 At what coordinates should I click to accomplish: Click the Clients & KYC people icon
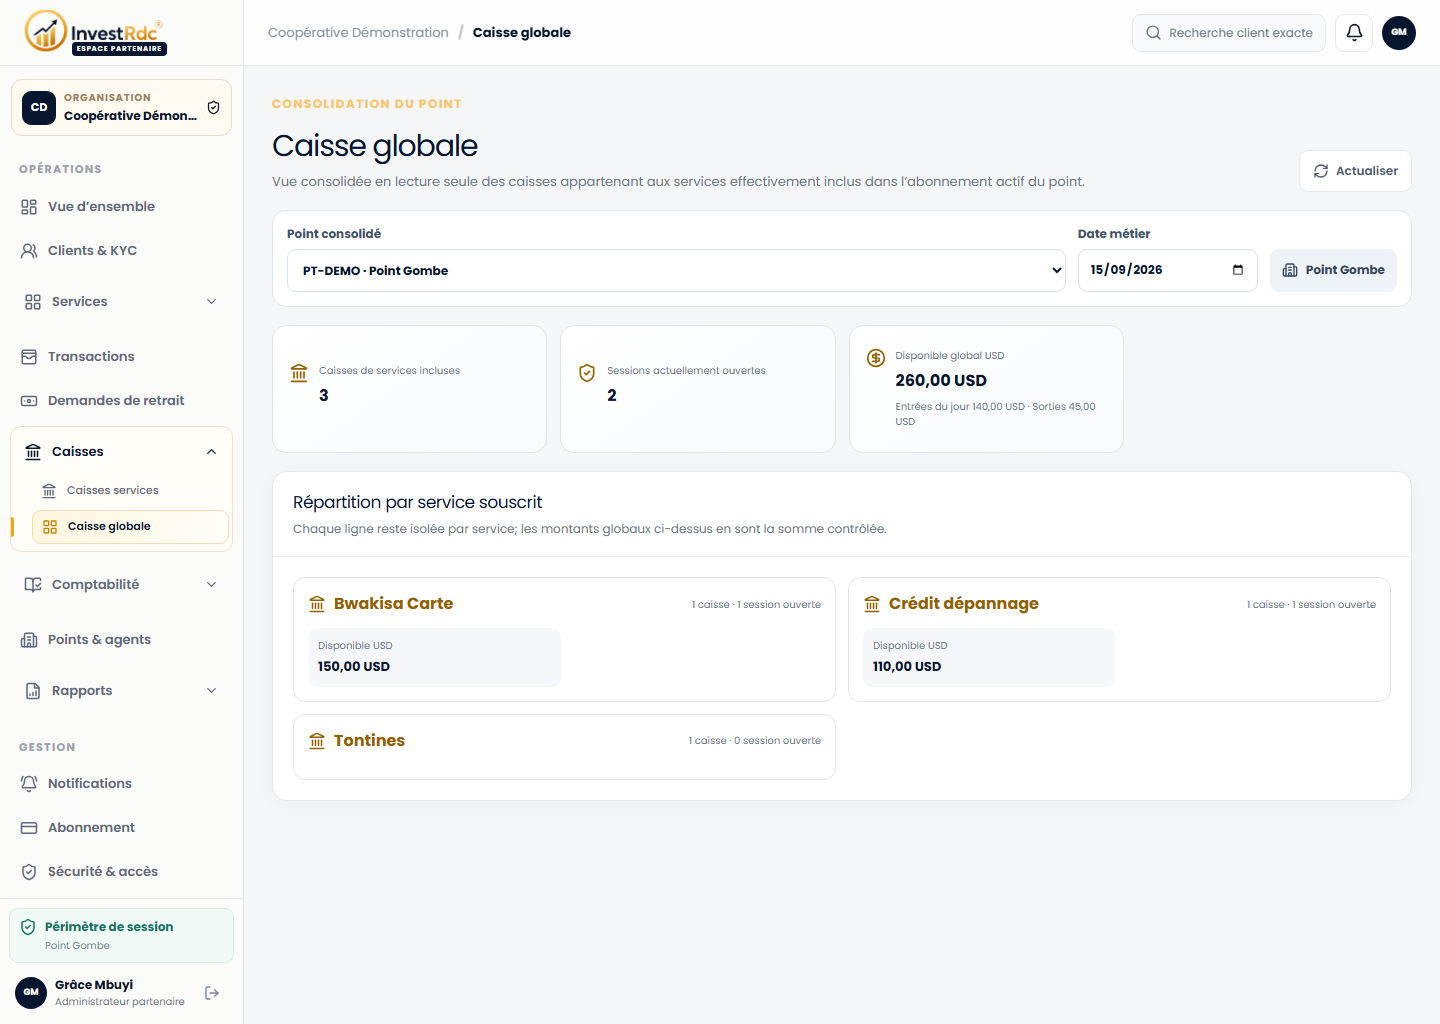point(29,251)
